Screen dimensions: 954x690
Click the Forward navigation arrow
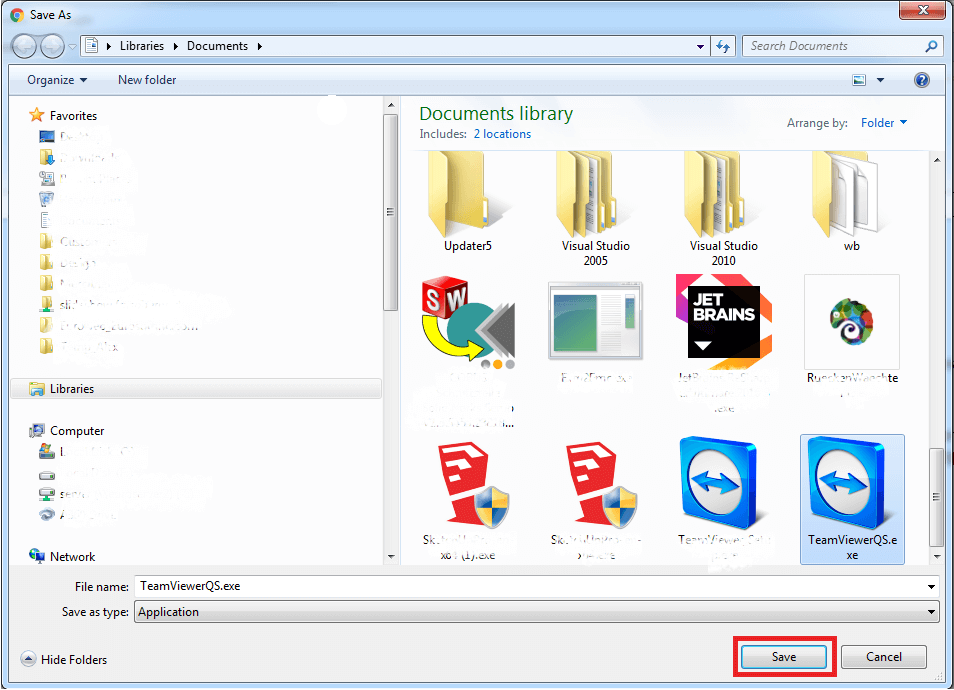[52, 46]
